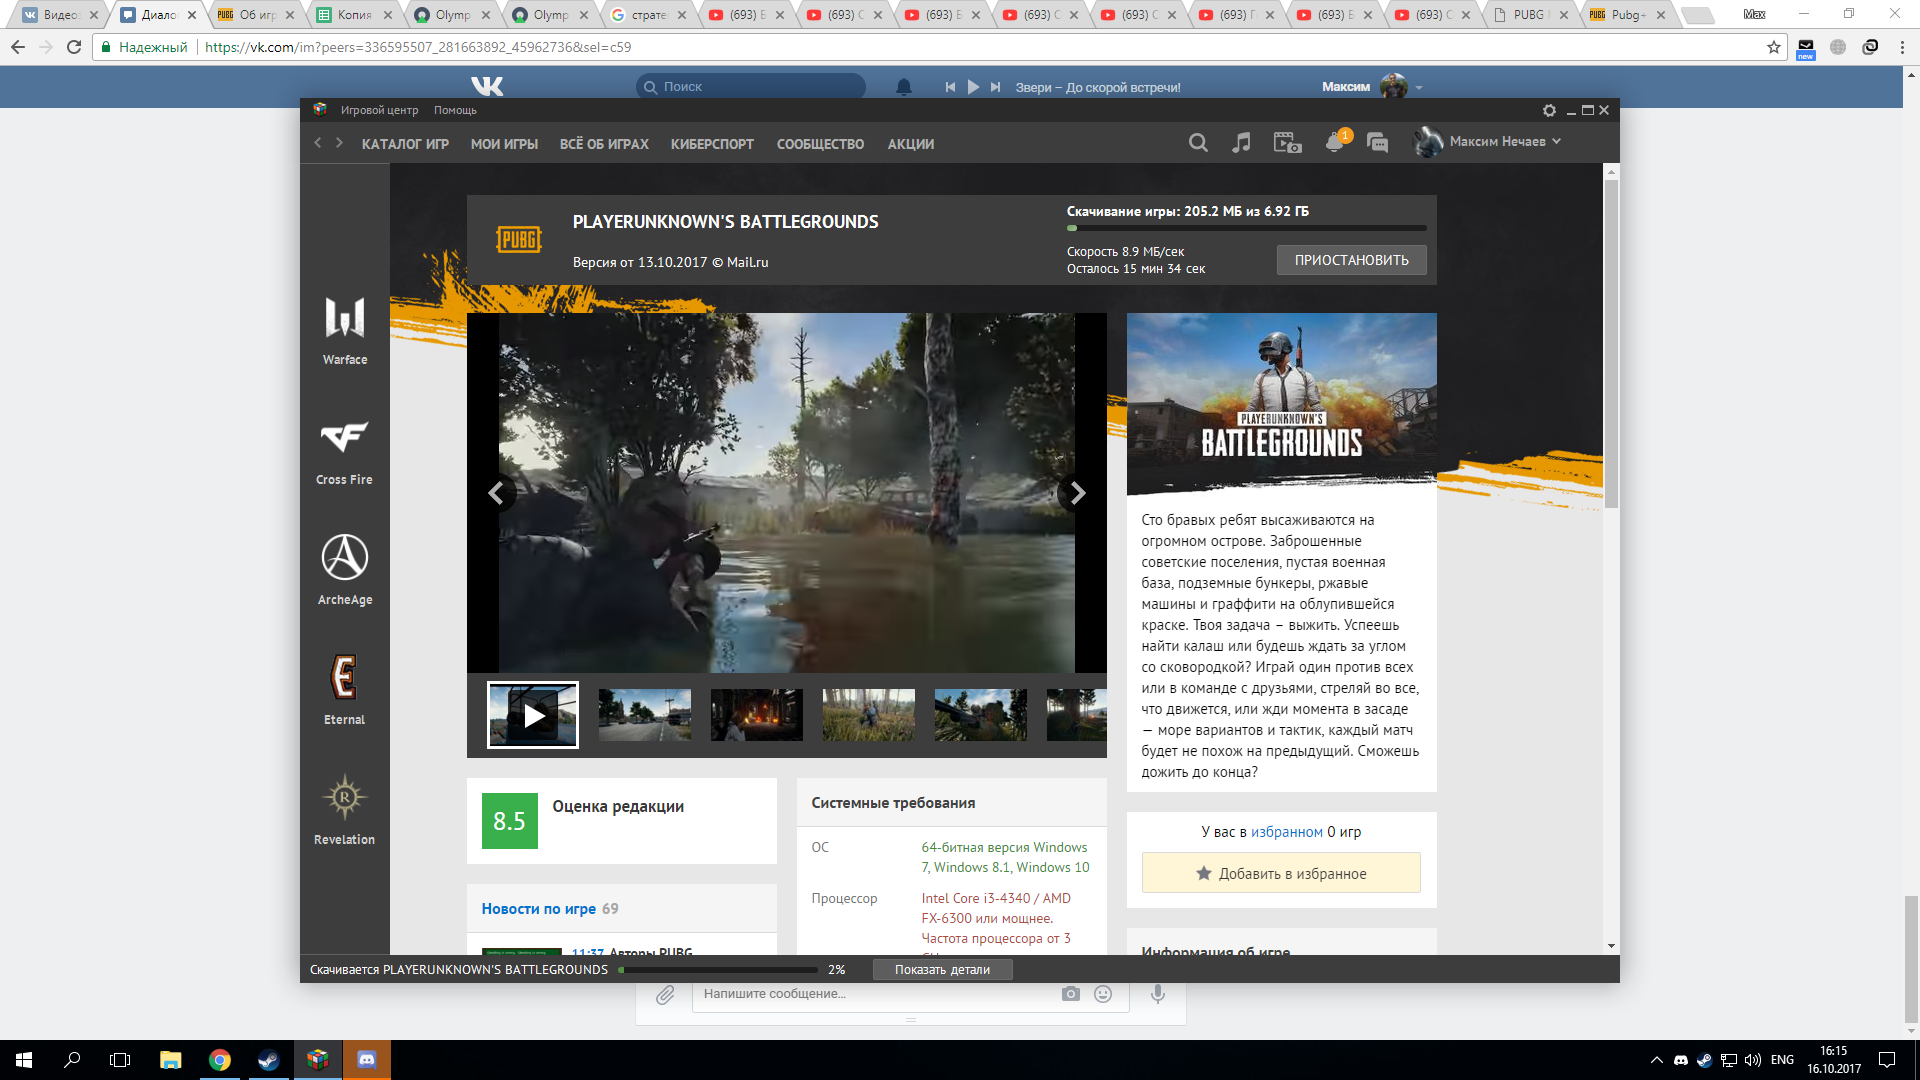Click Добавить в избранное button
1920x1080 pixels.
pos(1281,873)
